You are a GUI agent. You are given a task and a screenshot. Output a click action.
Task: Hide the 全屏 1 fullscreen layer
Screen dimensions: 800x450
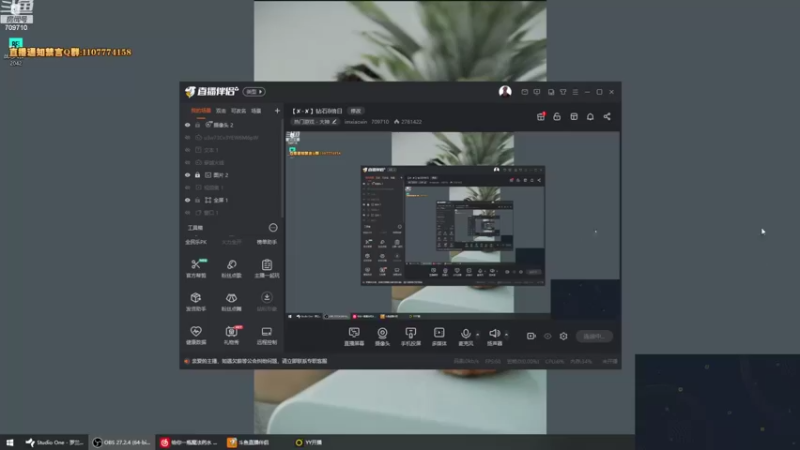(187, 200)
